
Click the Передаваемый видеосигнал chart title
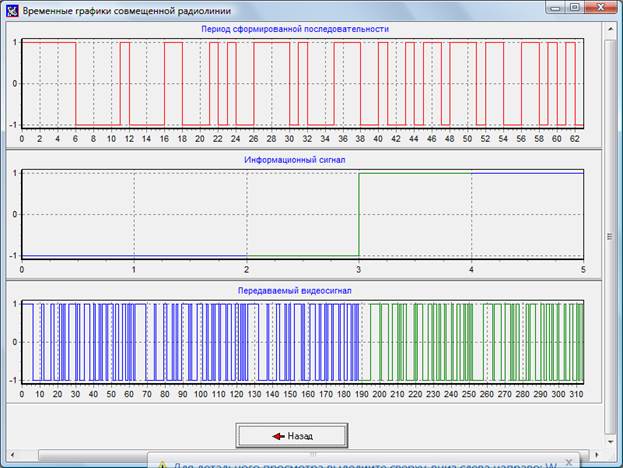[294, 290]
